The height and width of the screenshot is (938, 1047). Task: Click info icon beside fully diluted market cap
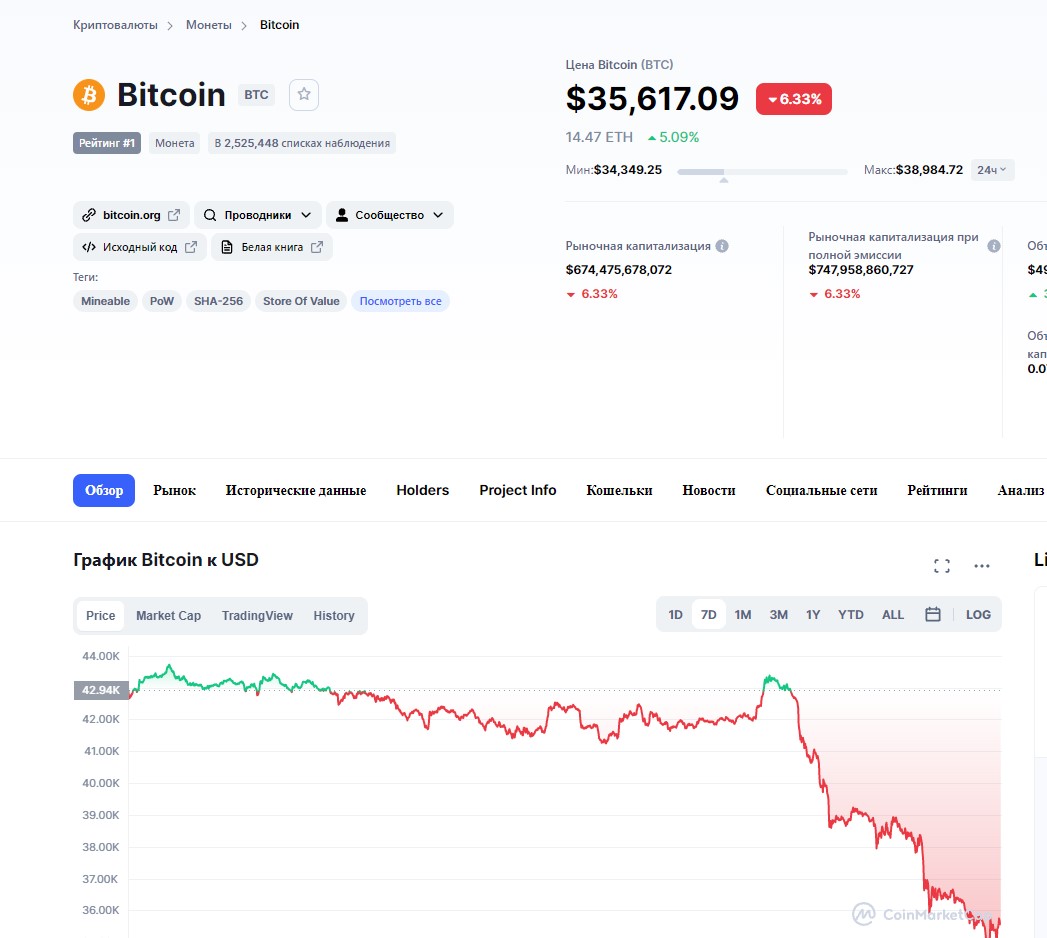pos(994,246)
